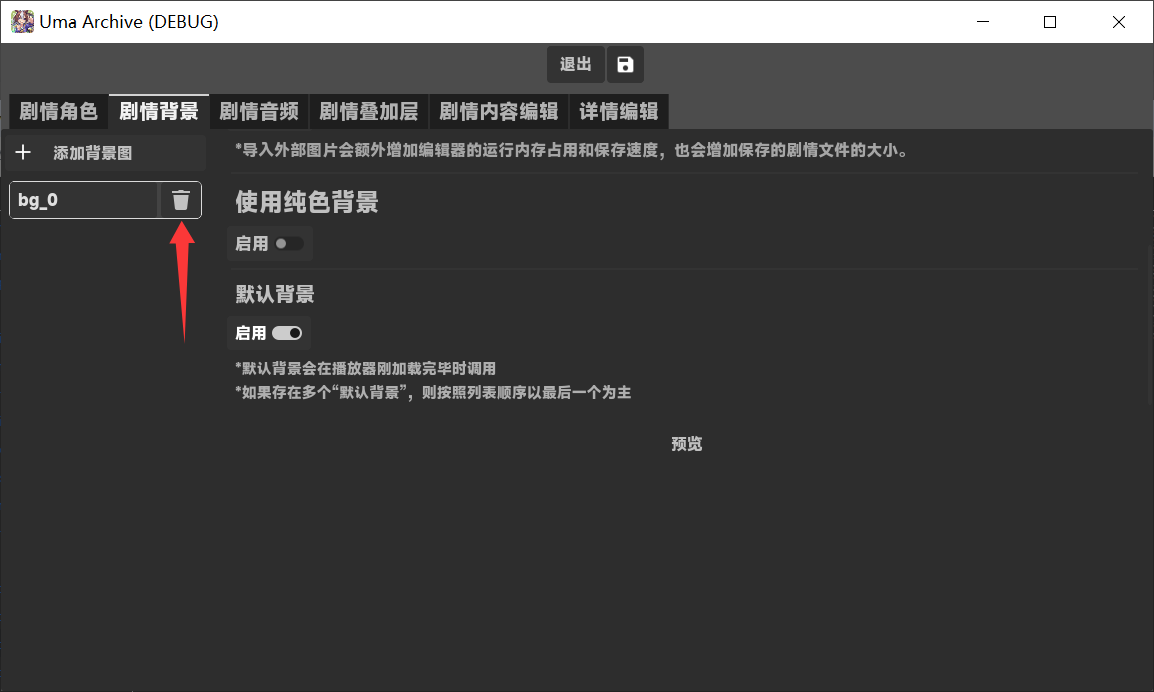Delete bg_0 with the trash icon
The height and width of the screenshot is (692, 1154).
(181, 200)
